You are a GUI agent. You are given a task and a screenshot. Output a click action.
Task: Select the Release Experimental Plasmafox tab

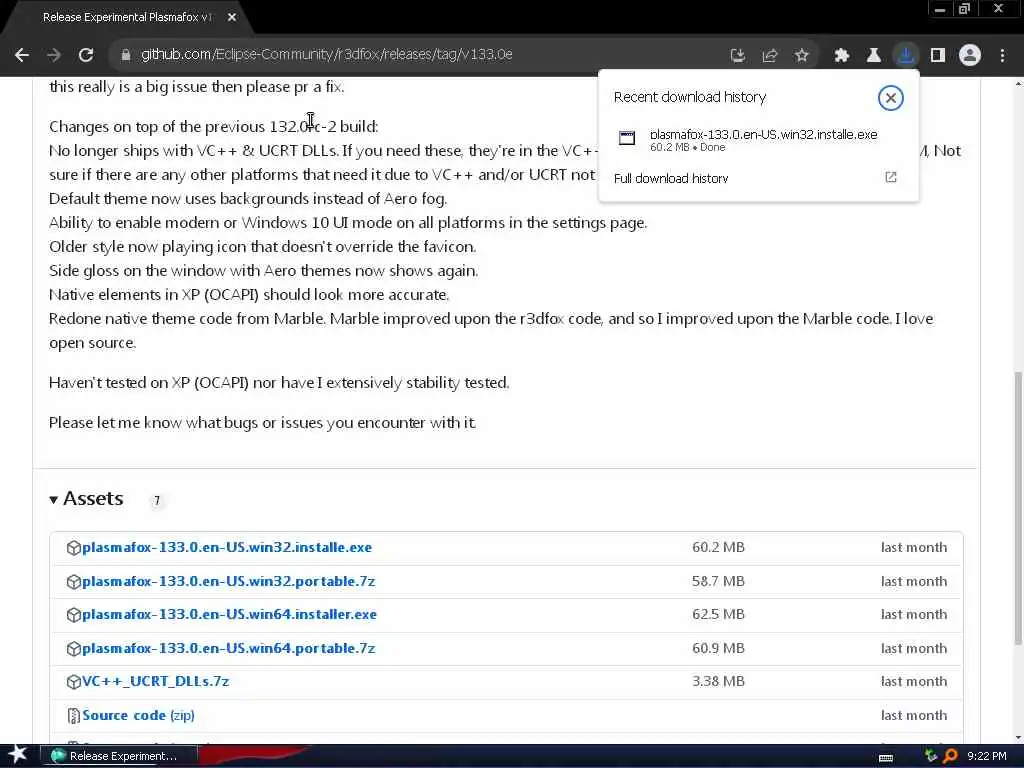point(127,18)
